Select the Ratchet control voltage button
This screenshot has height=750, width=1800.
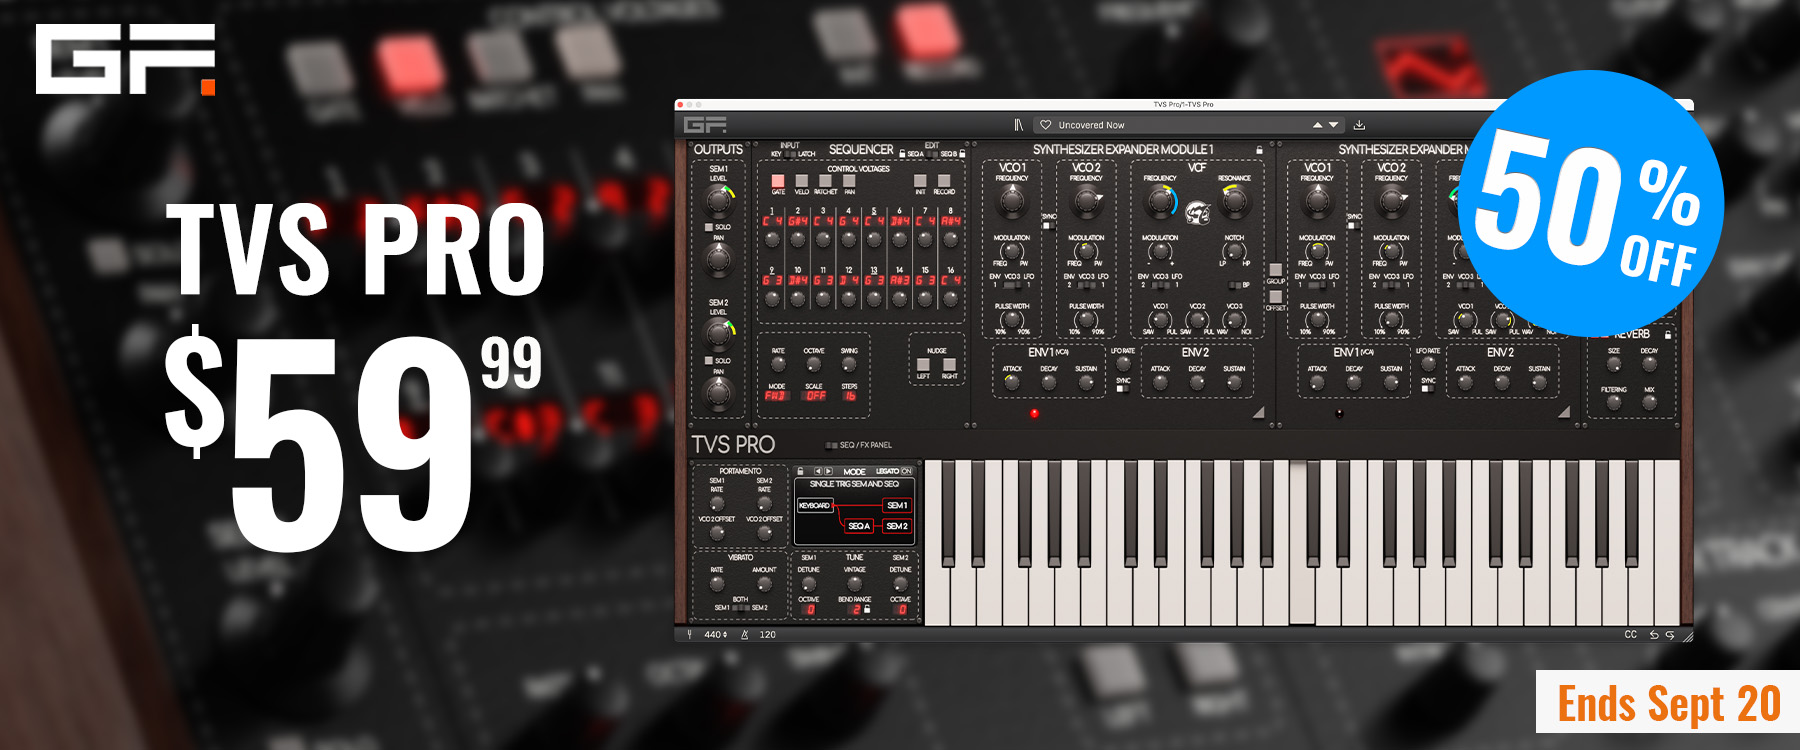pyautogui.click(x=825, y=180)
